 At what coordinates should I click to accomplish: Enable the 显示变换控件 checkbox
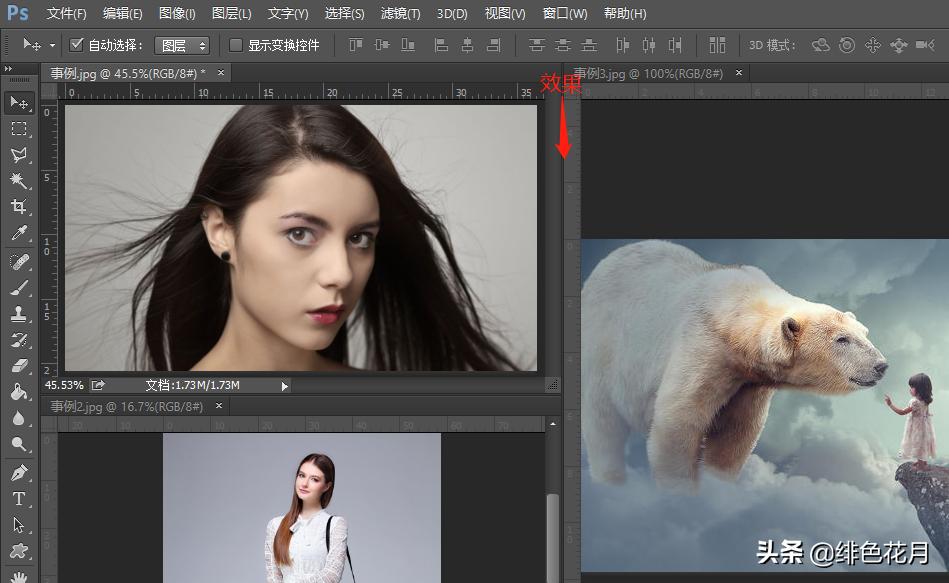coord(236,45)
